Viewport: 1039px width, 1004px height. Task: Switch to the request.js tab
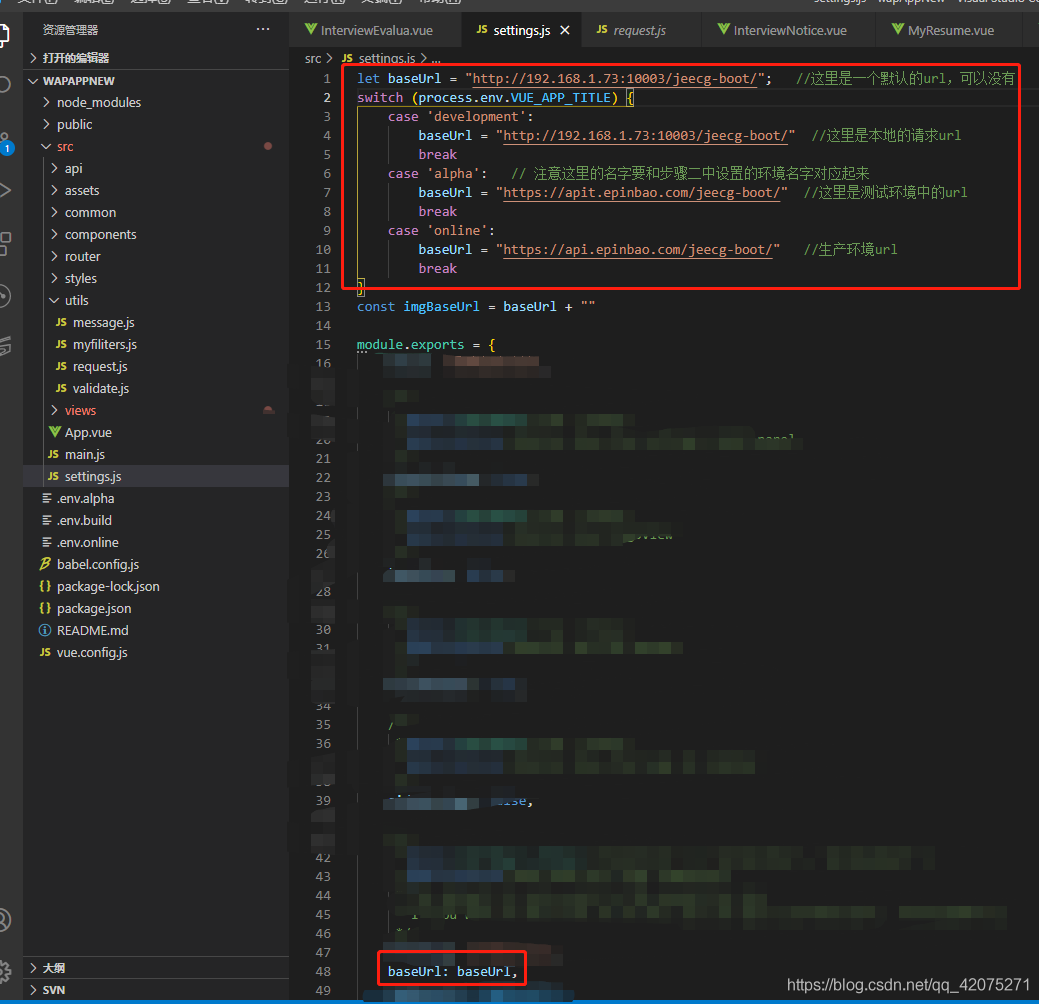[x=640, y=30]
